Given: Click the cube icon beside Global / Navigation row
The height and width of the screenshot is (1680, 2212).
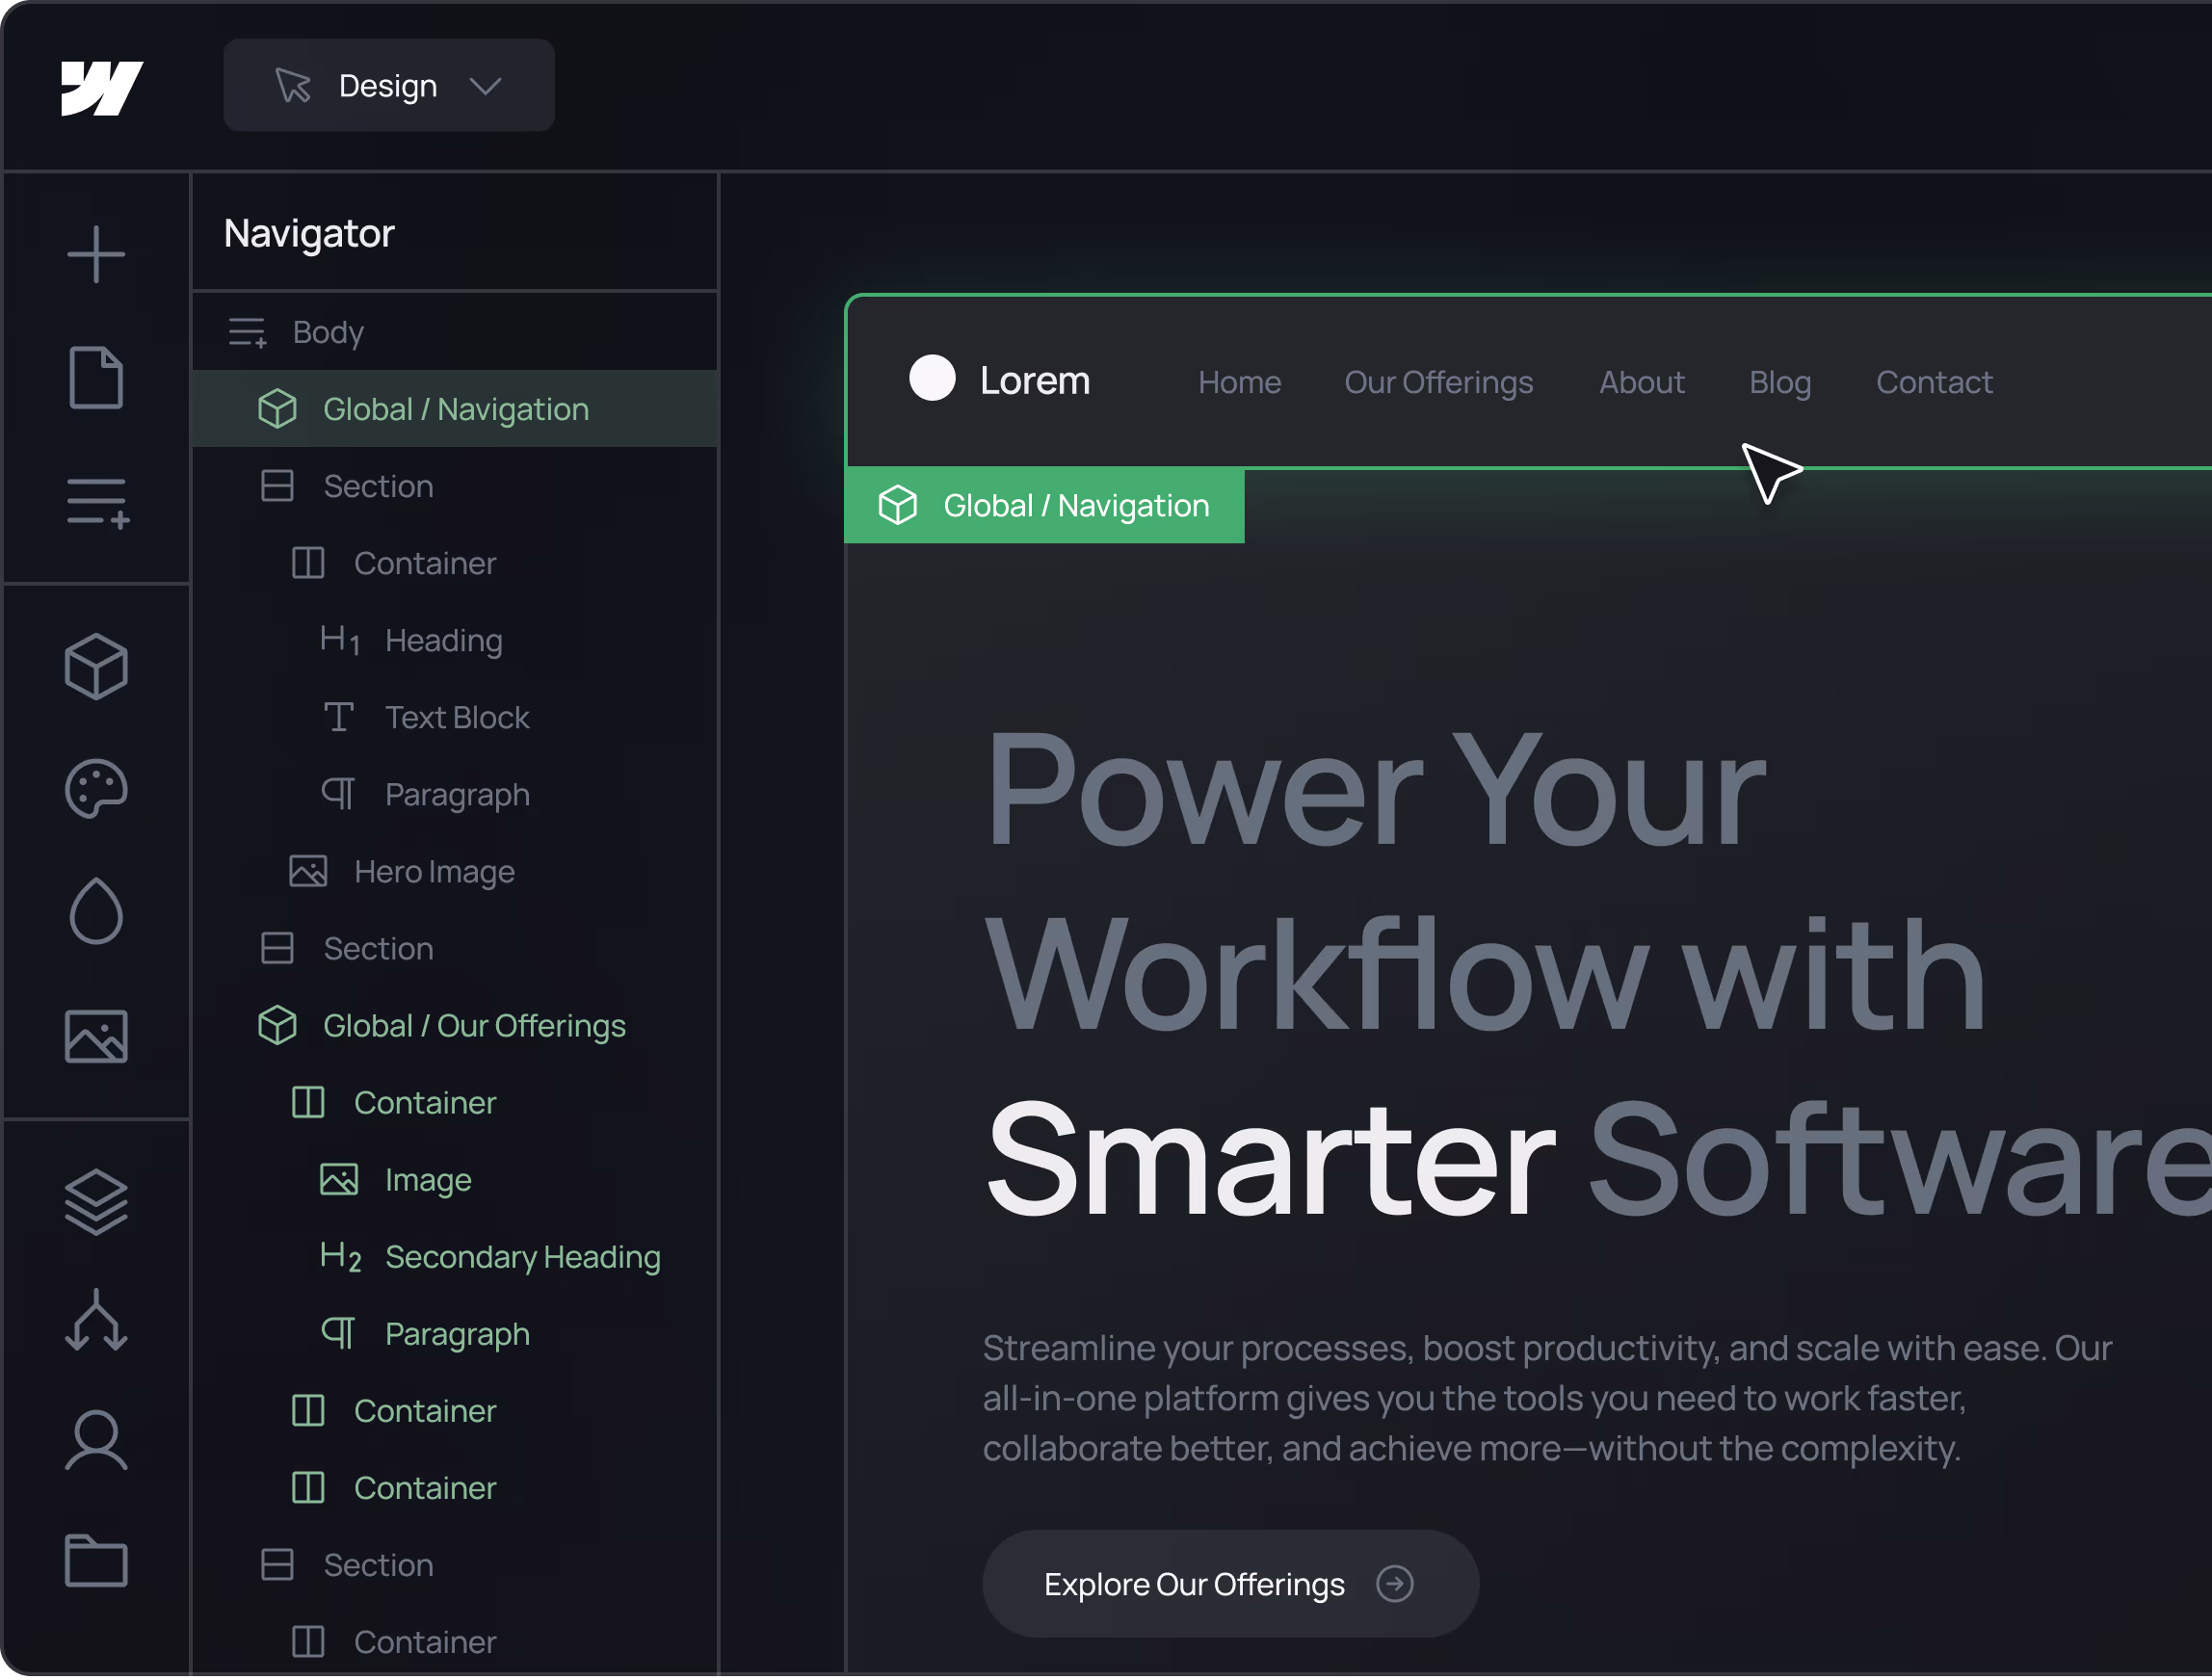Looking at the screenshot, I should coord(277,409).
